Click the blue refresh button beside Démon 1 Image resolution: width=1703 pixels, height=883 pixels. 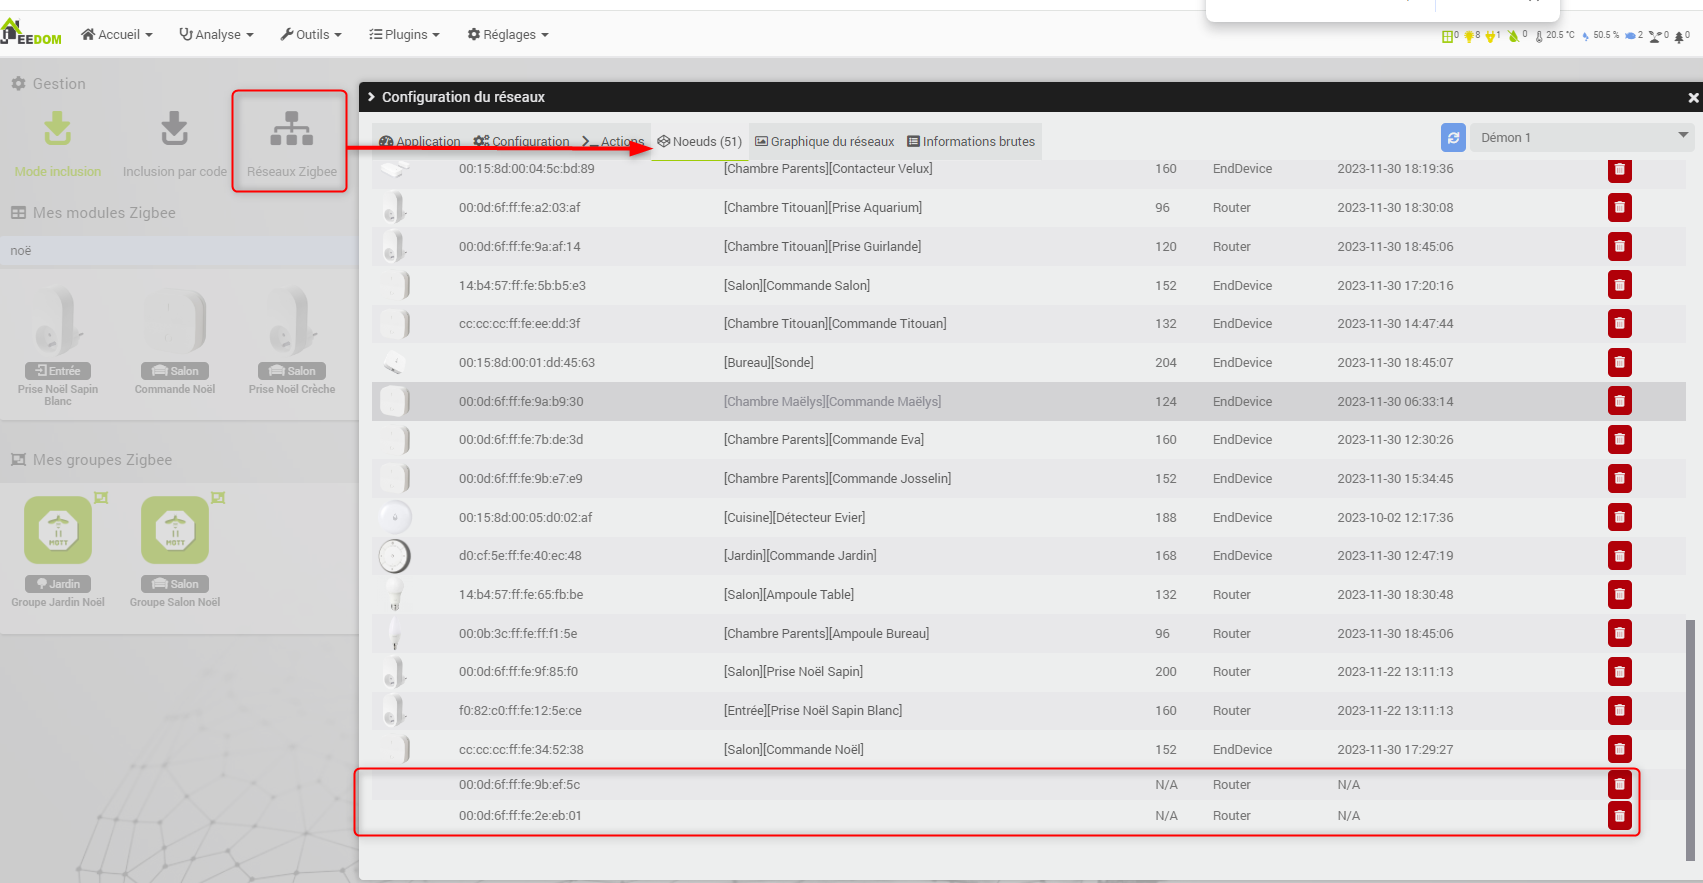(x=1453, y=138)
